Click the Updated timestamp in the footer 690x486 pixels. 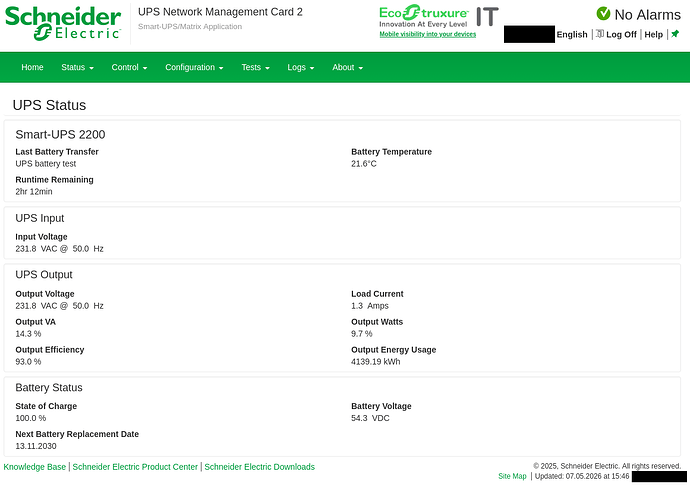pyautogui.click(x=582, y=476)
